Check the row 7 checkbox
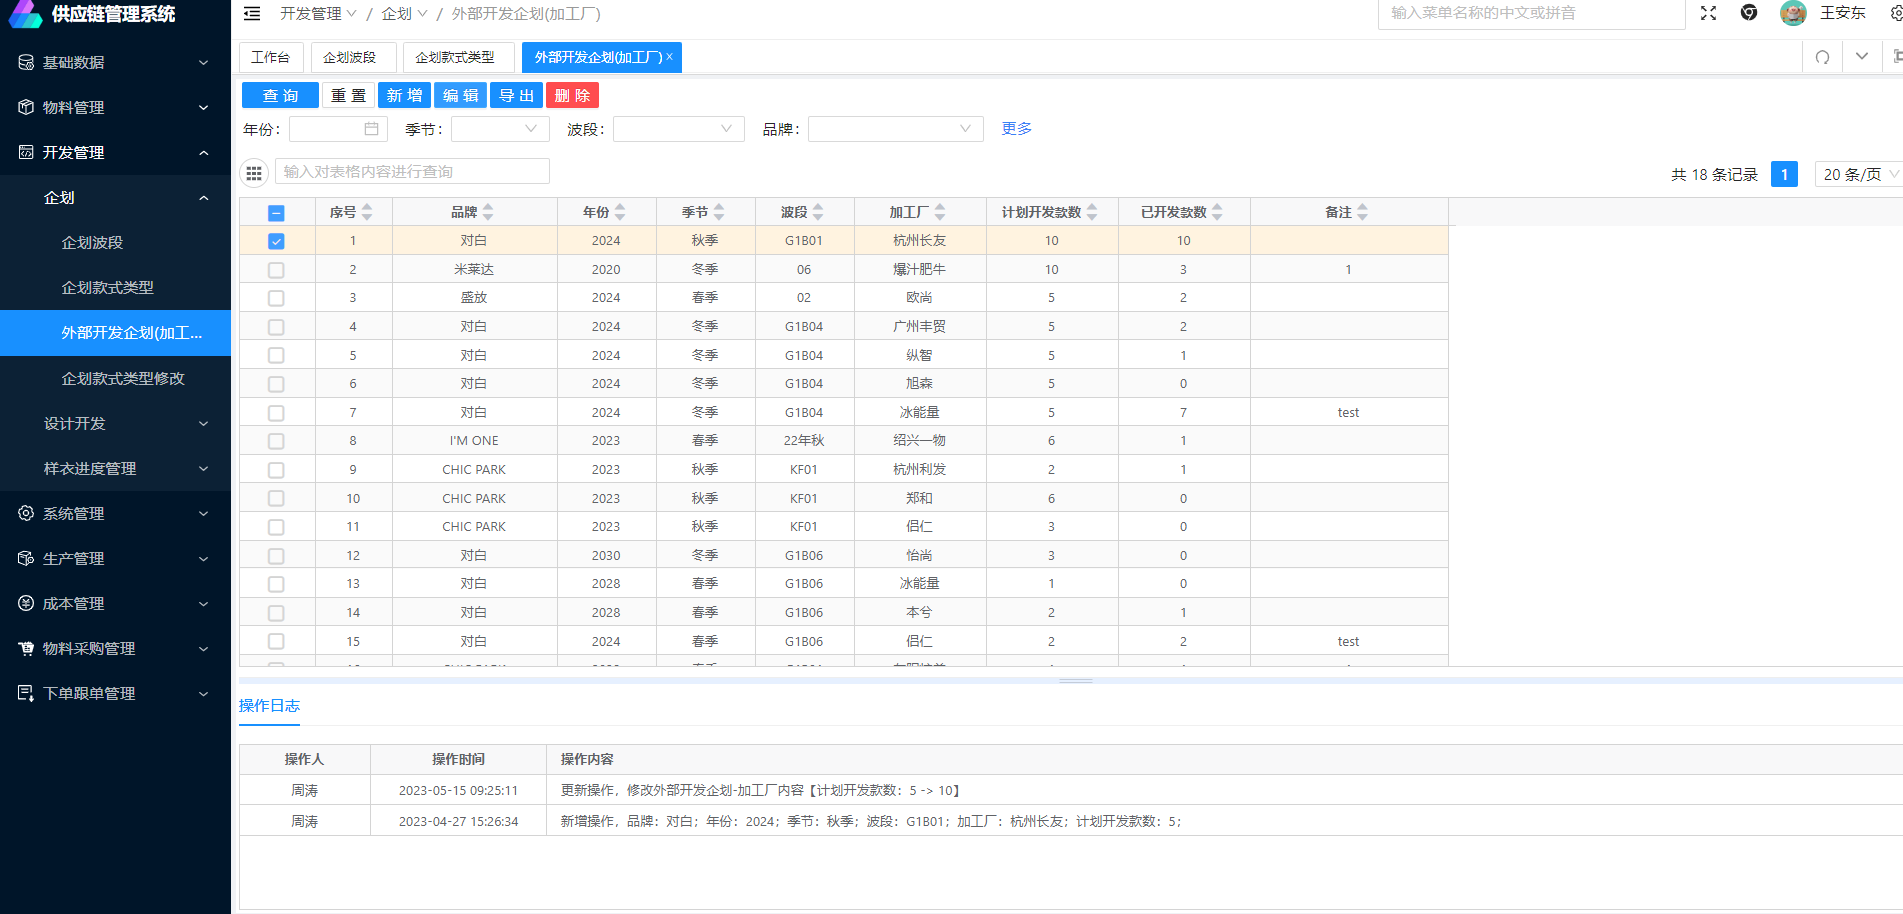Viewport: 1903px width, 914px height. click(277, 413)
